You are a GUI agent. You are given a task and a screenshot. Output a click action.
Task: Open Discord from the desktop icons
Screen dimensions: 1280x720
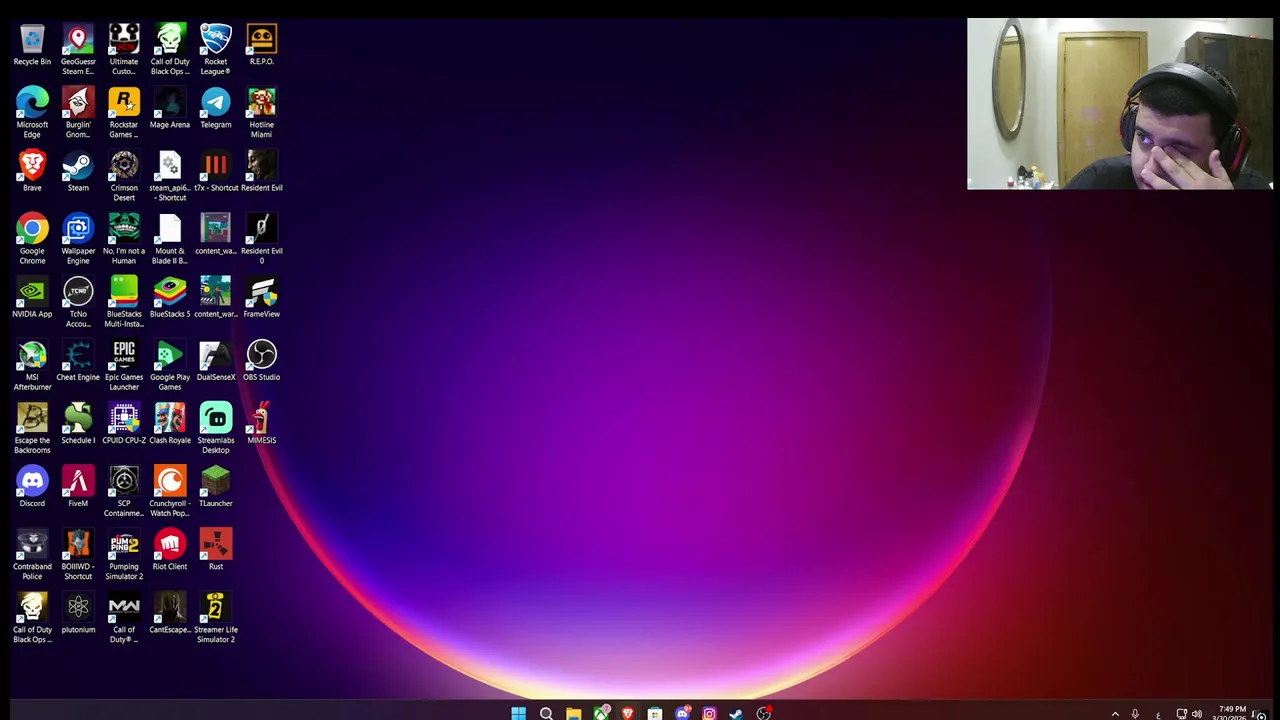(x=32, y=487)
